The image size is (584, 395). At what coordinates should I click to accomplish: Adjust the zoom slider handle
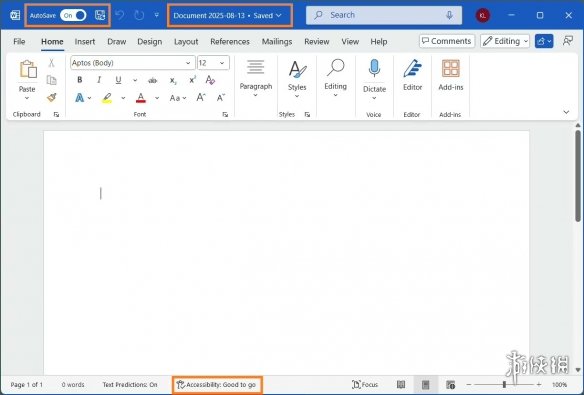pyautogui.click(x=504, y=384)
